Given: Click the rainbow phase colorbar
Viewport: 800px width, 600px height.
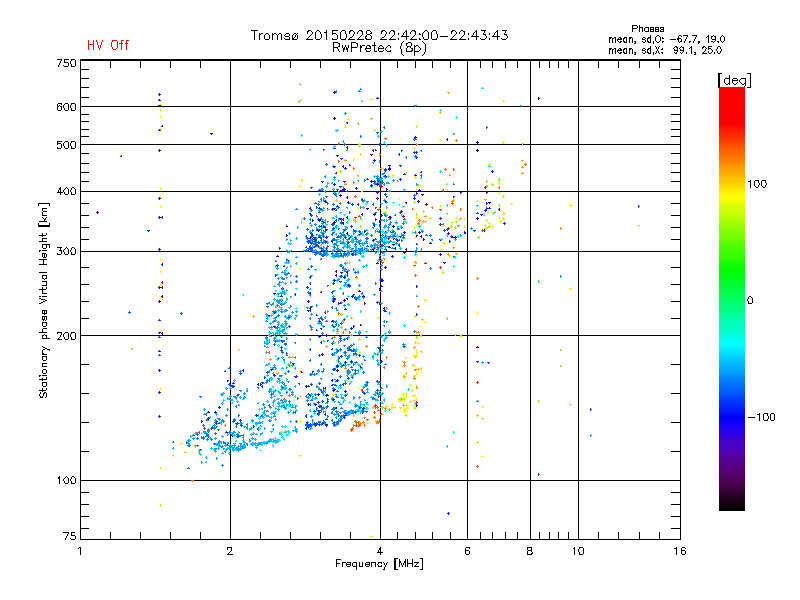Looking at the screenshot, I should coord(732,299).
